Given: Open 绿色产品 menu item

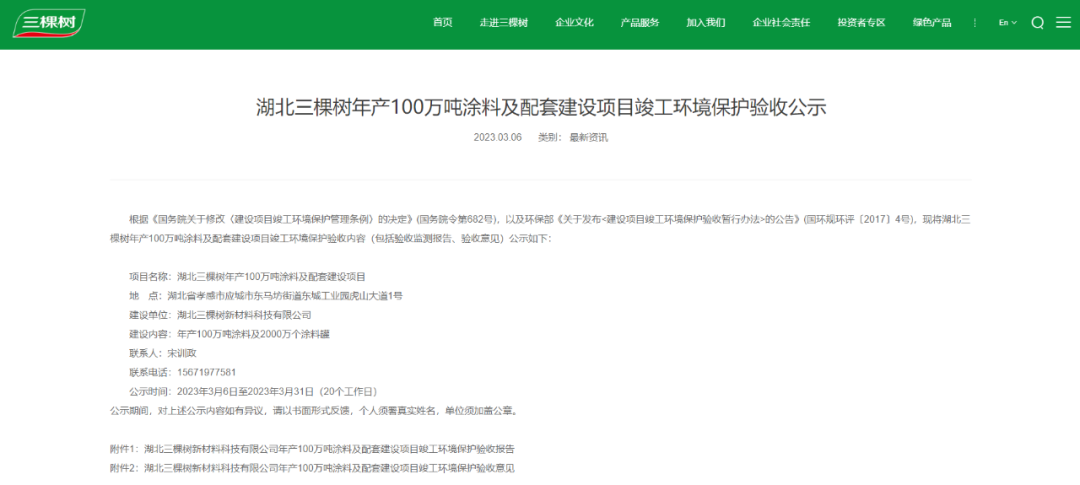Looking at the screenshot, I should (x=932, y=23).
